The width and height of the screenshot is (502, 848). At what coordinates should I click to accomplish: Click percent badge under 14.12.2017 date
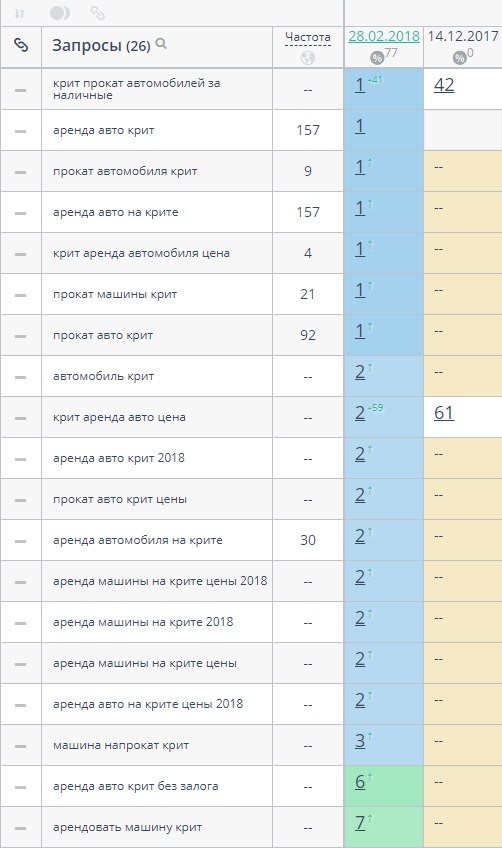(x=460, y=57)
